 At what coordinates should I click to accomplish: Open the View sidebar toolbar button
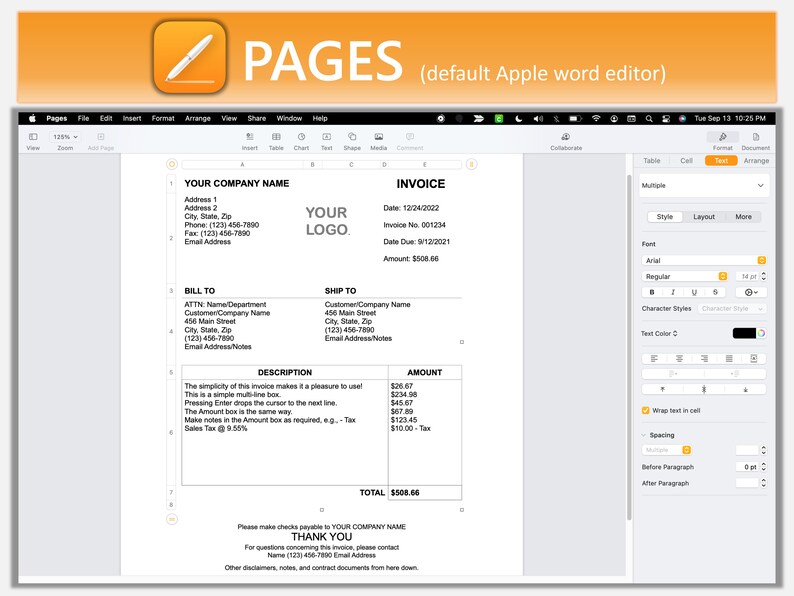click(33, 137)
